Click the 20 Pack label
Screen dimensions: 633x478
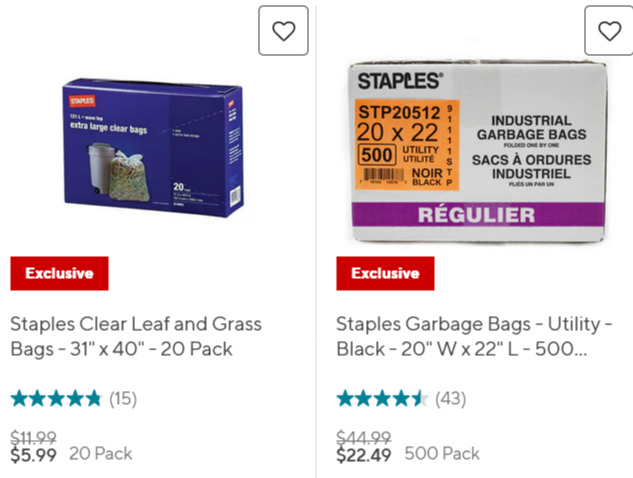coord(101,454)
